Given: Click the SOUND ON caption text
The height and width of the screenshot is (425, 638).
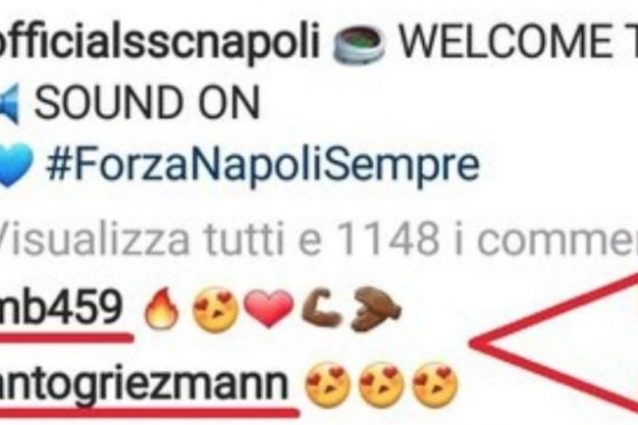Looking at the screenshot, I should (x=147, y=102).
